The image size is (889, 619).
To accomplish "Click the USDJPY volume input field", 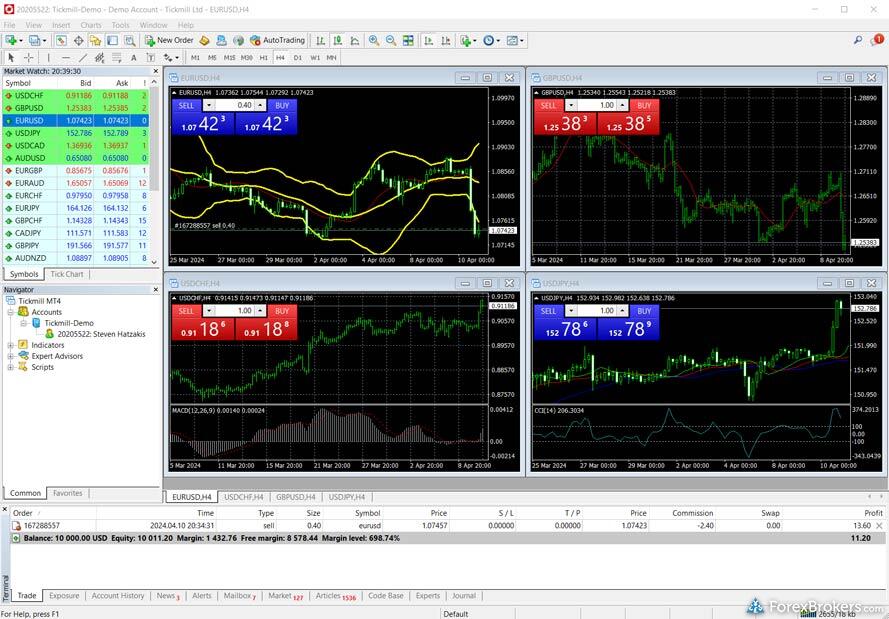I will [606, 311].
